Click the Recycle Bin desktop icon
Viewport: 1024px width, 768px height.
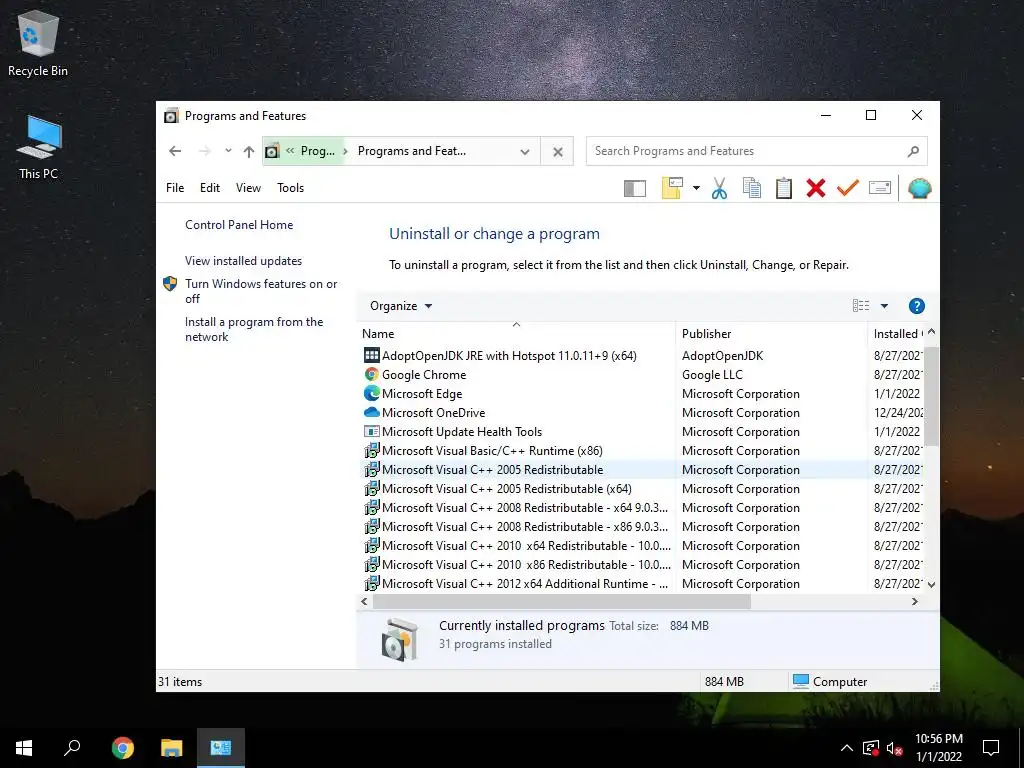tap(38, 44)
